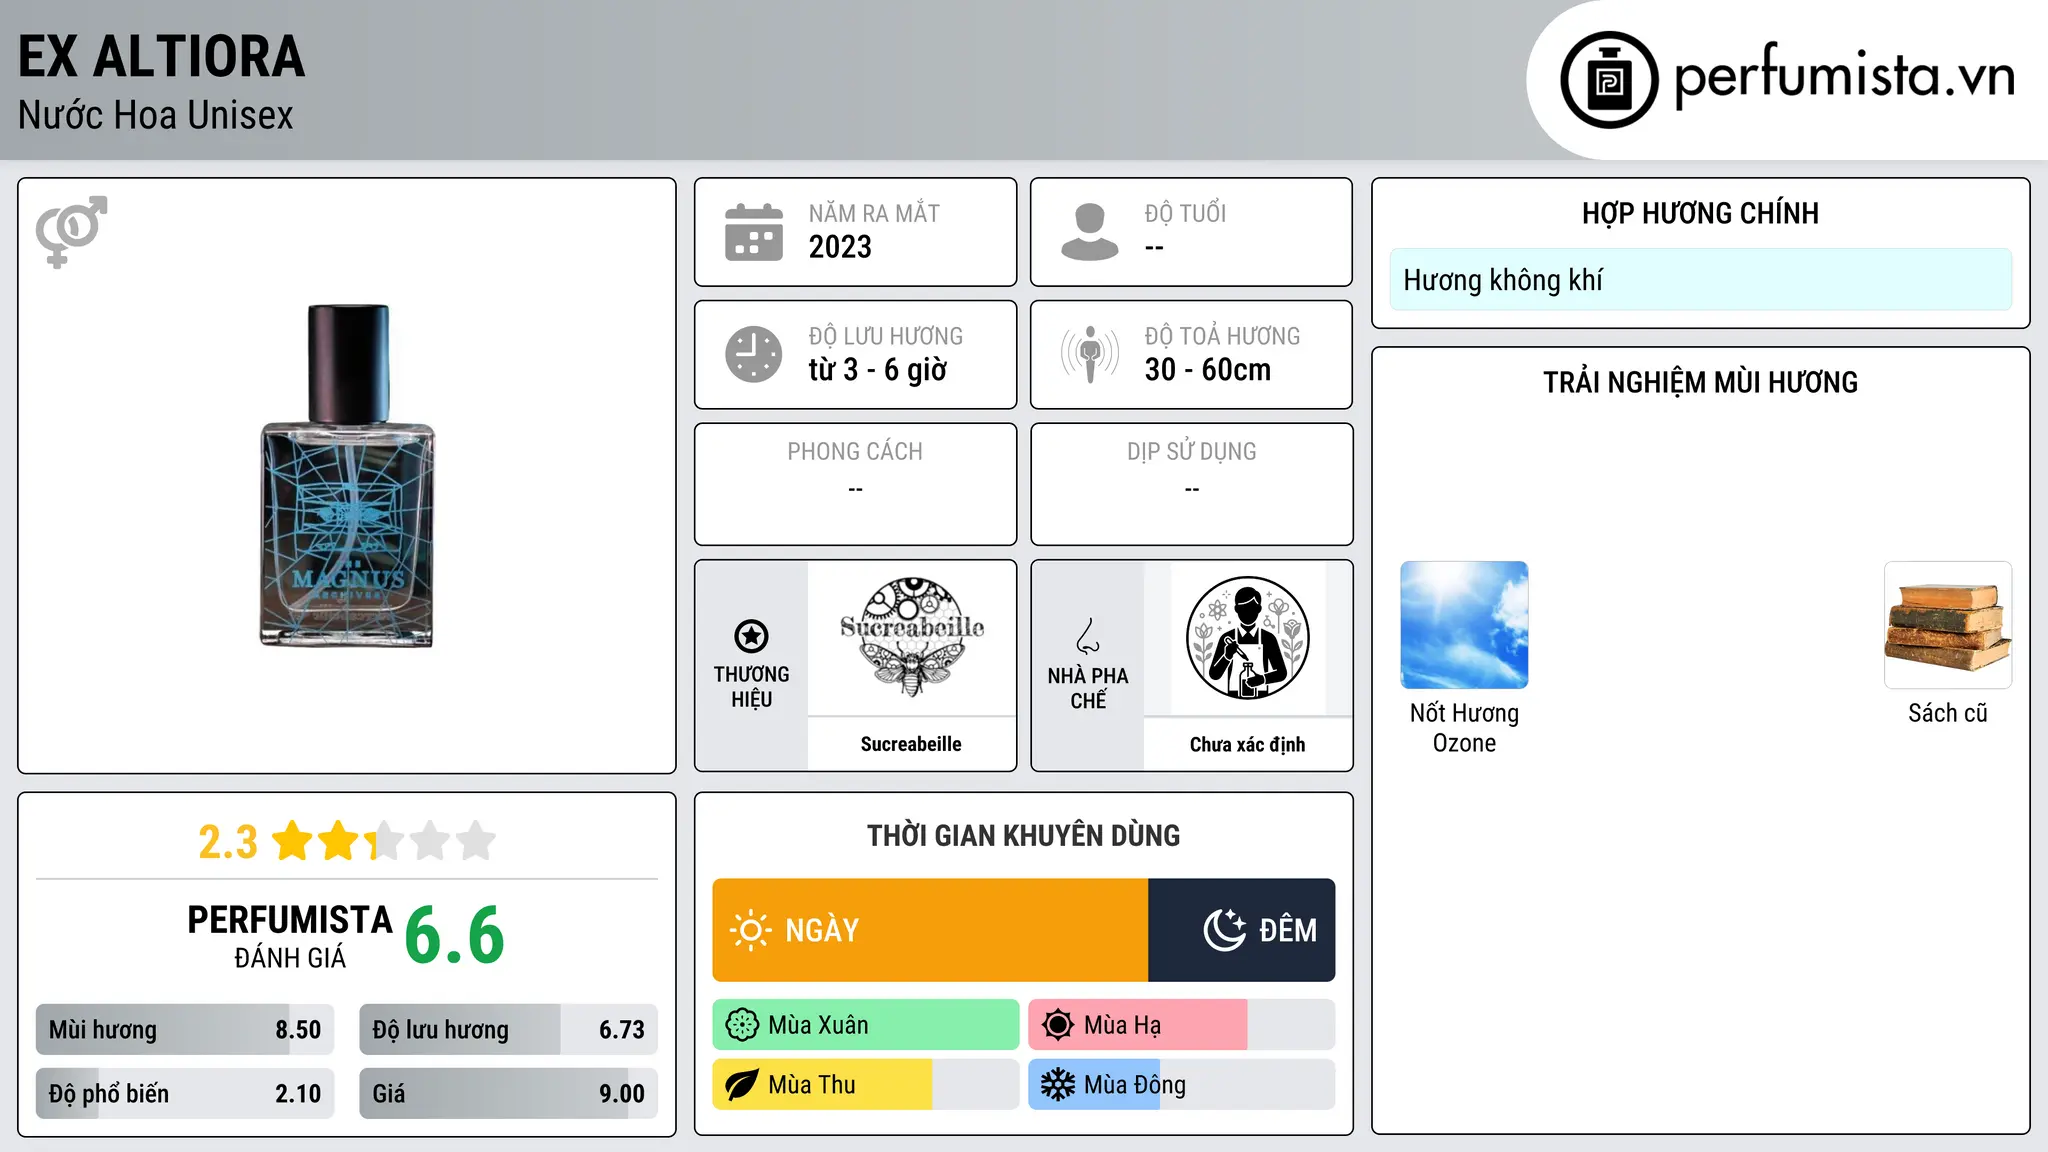Click the snowflake icon for Mùa Đông
Image resolution: width=2048 pixels, height=1152 pixels.
(1058, 1085)
